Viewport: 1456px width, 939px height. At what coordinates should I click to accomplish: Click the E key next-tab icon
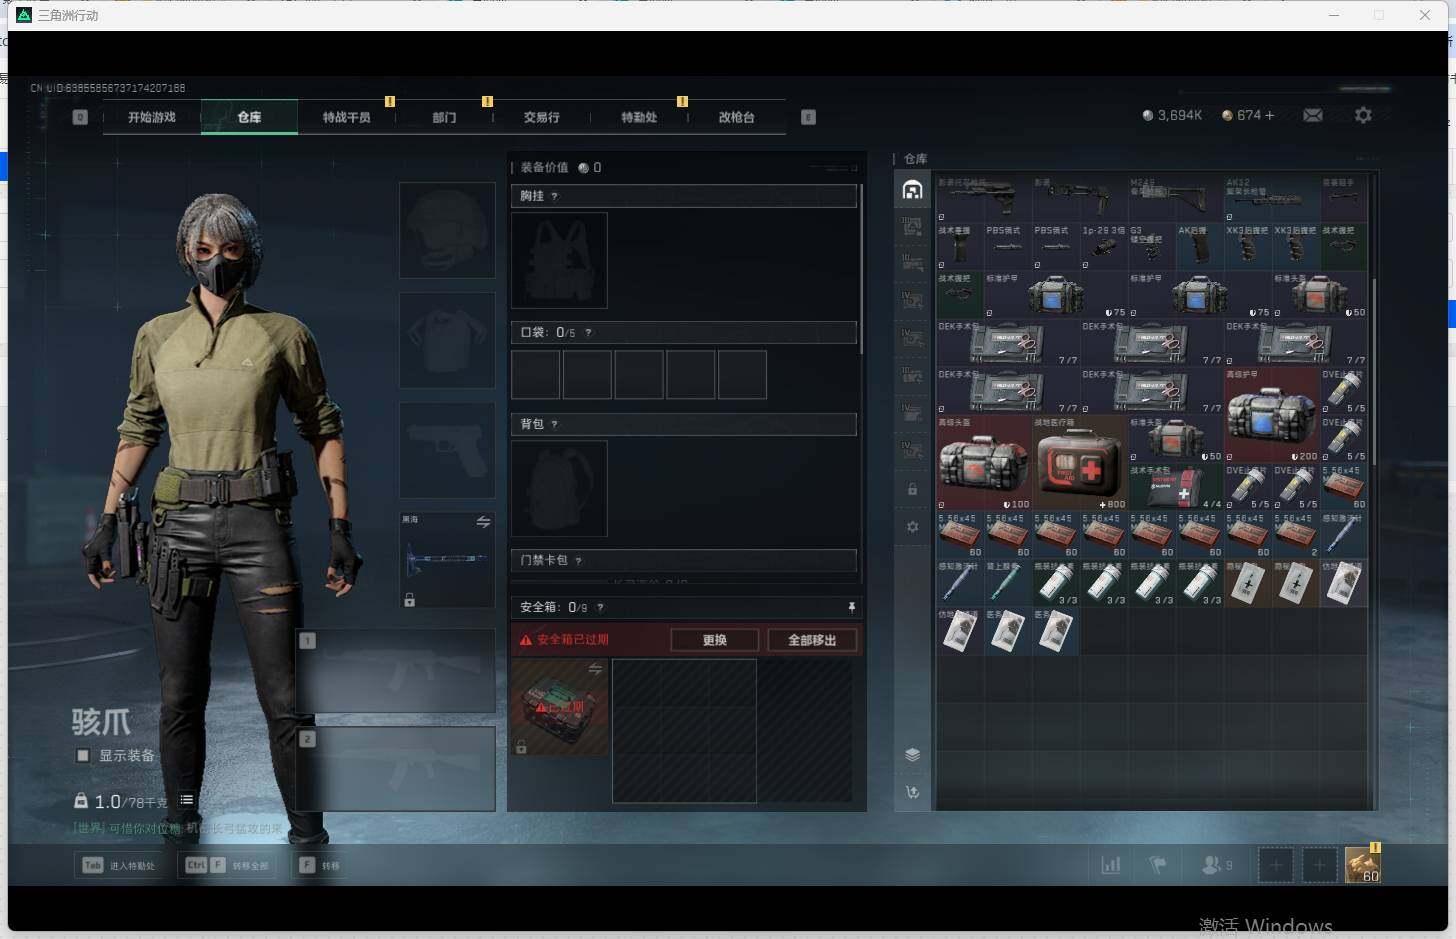click(x=808, y=117)
